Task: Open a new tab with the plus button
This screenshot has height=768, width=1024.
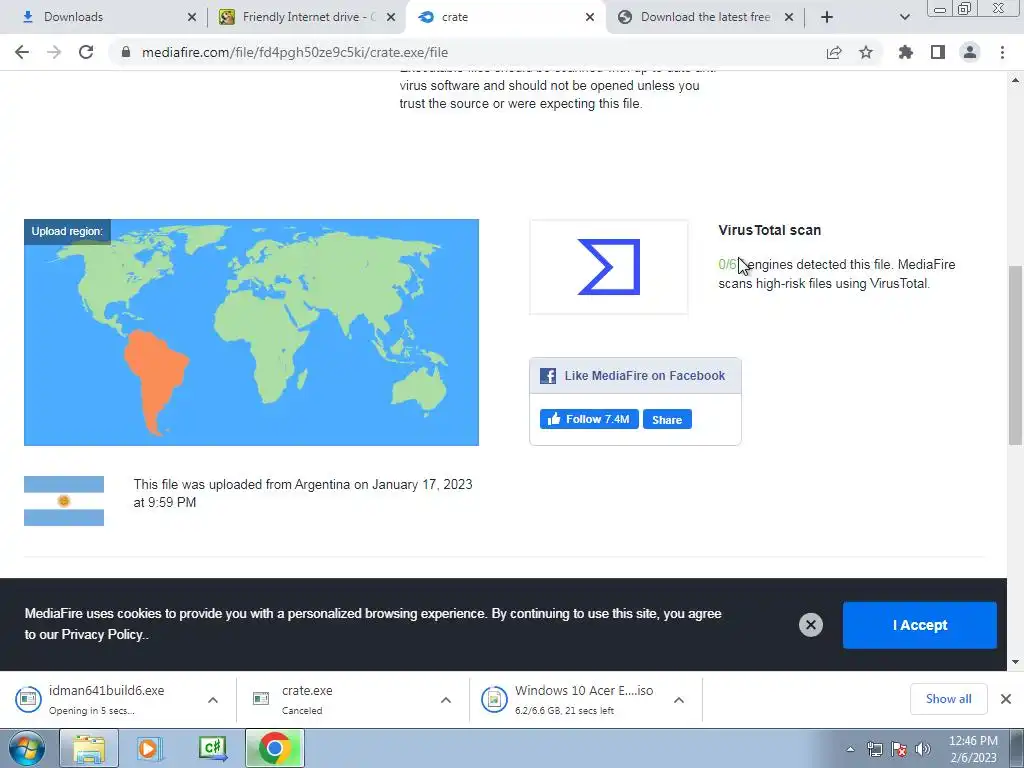Action: (x=827, y=17)
